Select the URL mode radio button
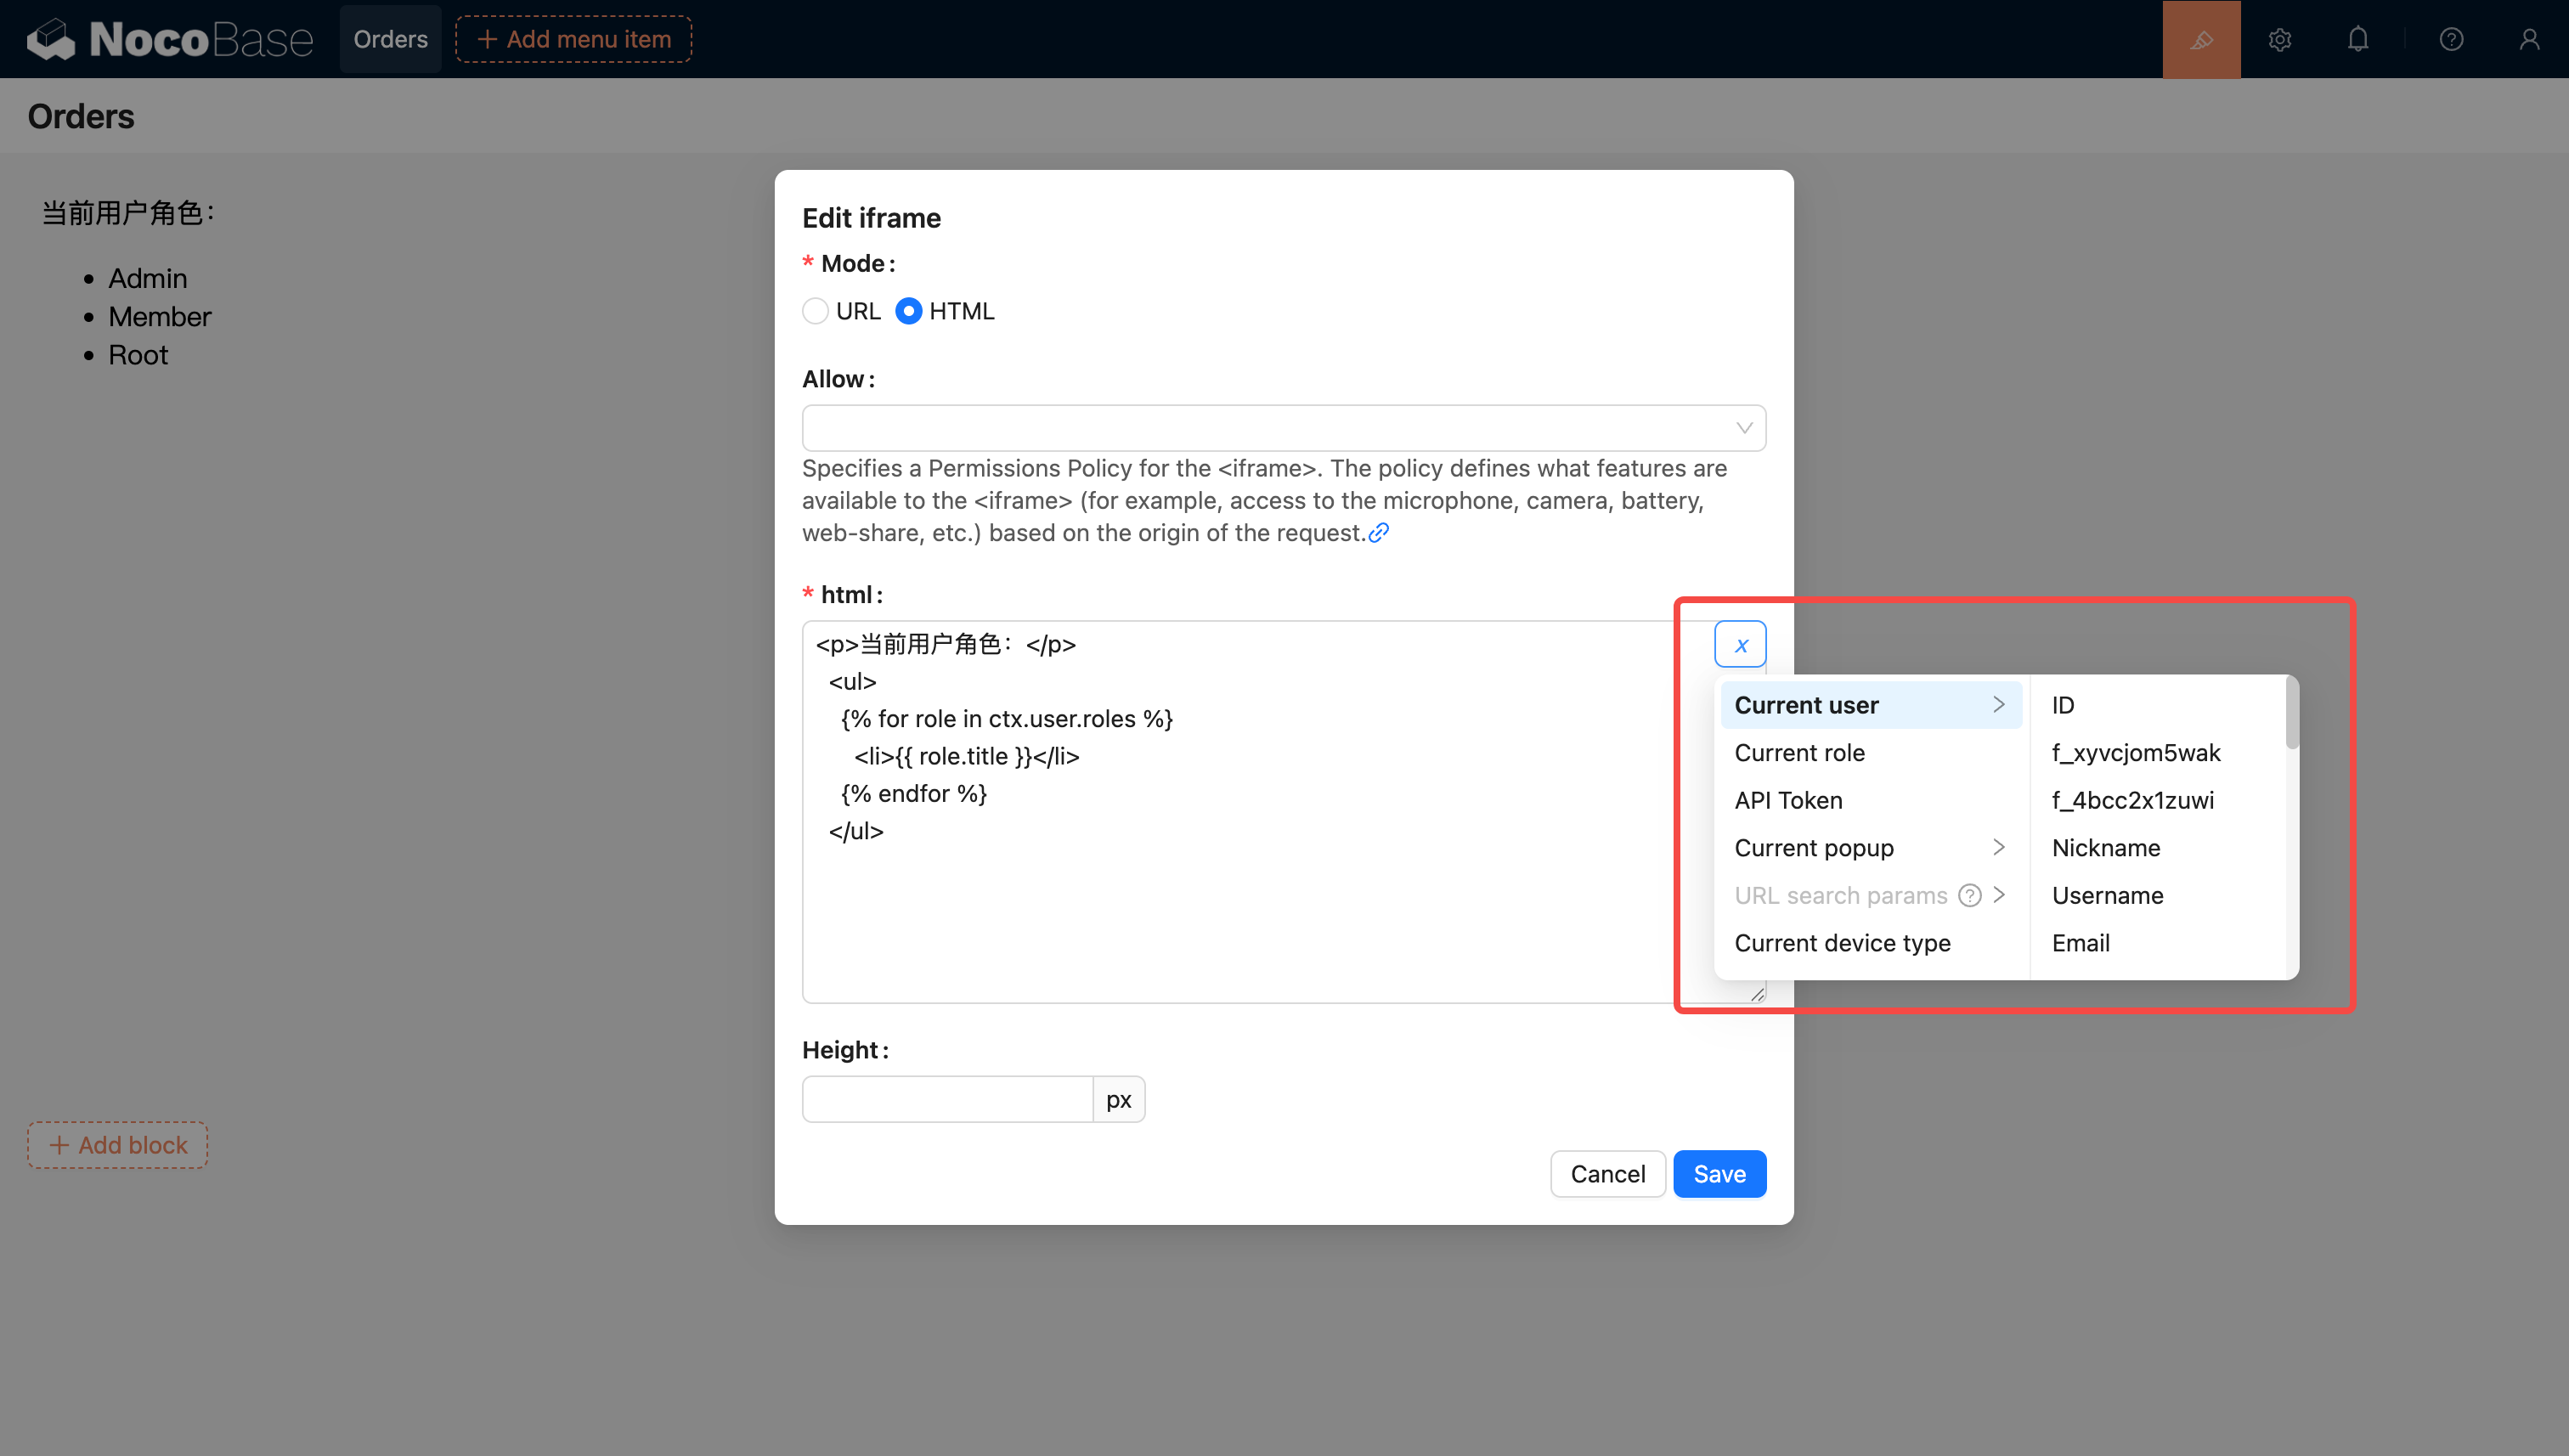Image resolution: width=2569 pixels, height=1456 pixels. pyautogui.click(x=815, y=311)
